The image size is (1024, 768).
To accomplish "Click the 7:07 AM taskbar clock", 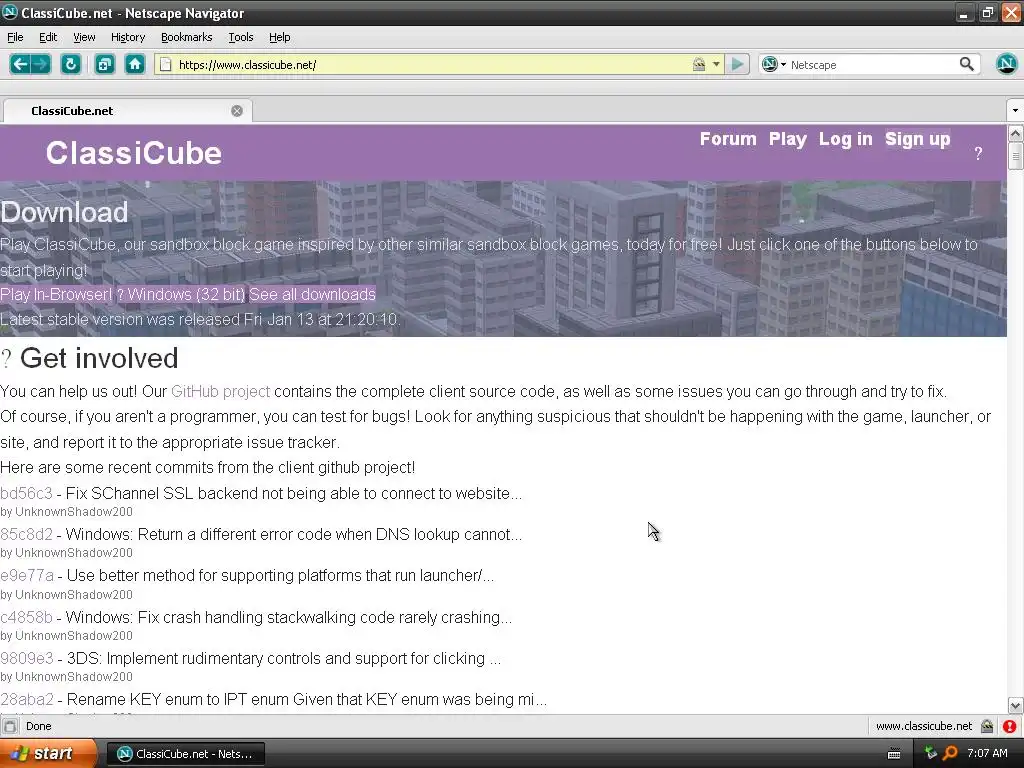I will tap(987, 754).
